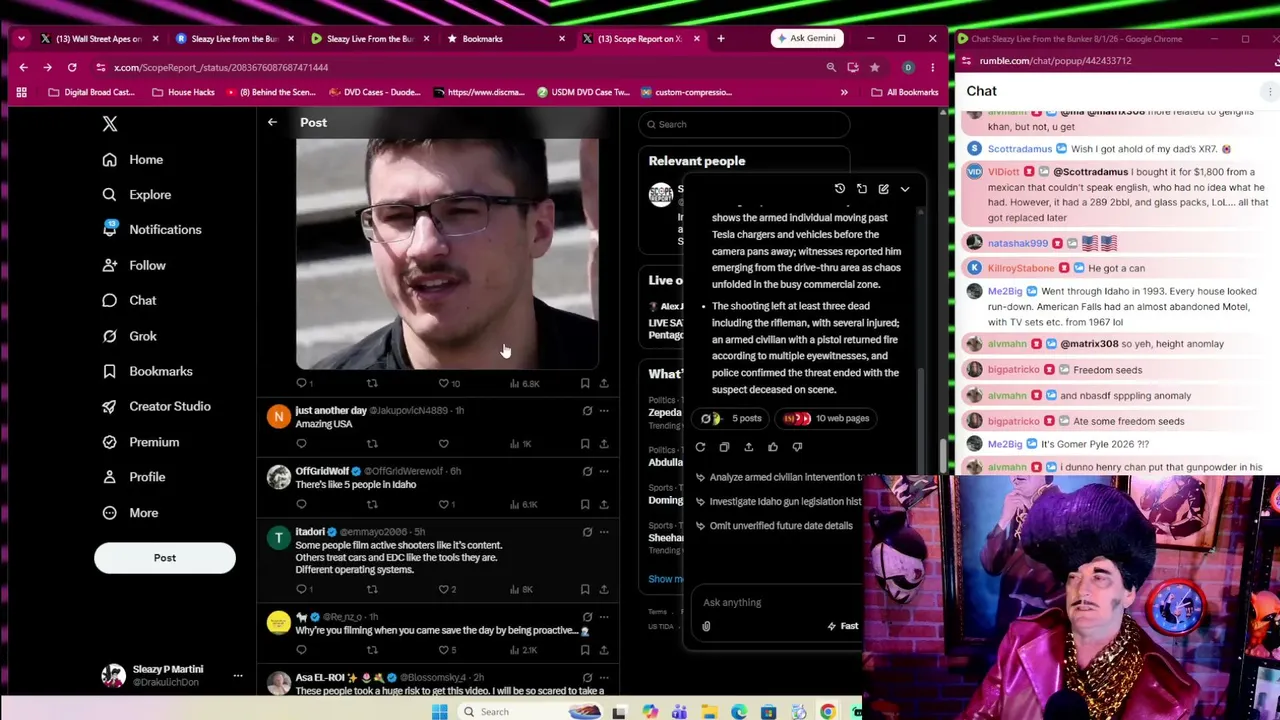Click the white Post button
The width and height of the screenshot is (1280, 720).
click(x=165, y=558)
